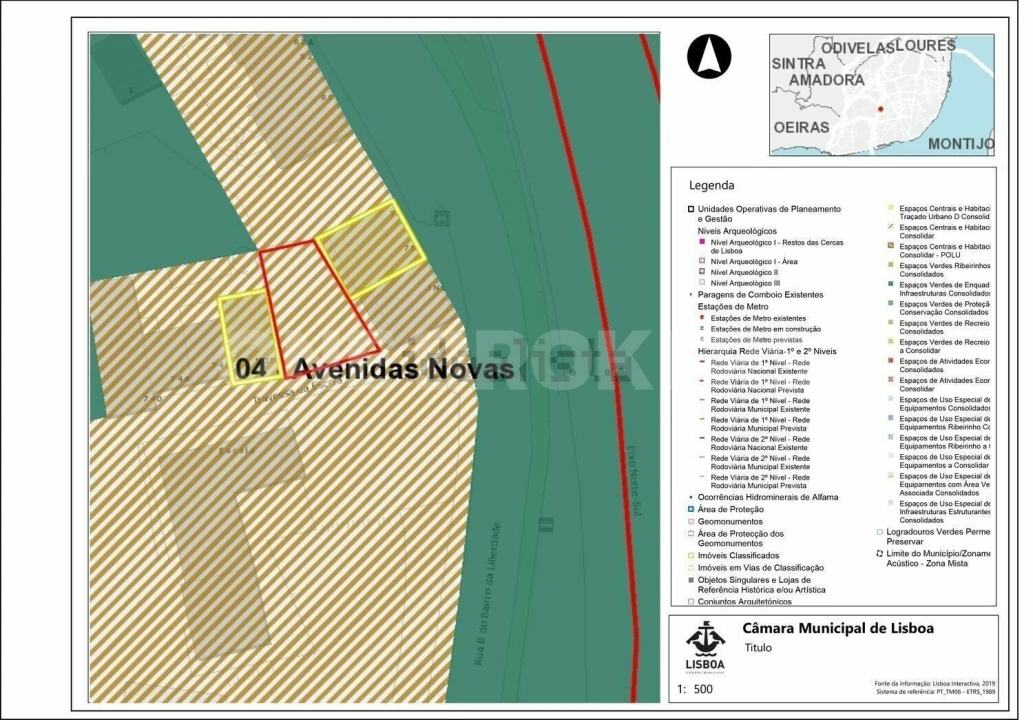Select the north arrow compass icon

[707, 57]
